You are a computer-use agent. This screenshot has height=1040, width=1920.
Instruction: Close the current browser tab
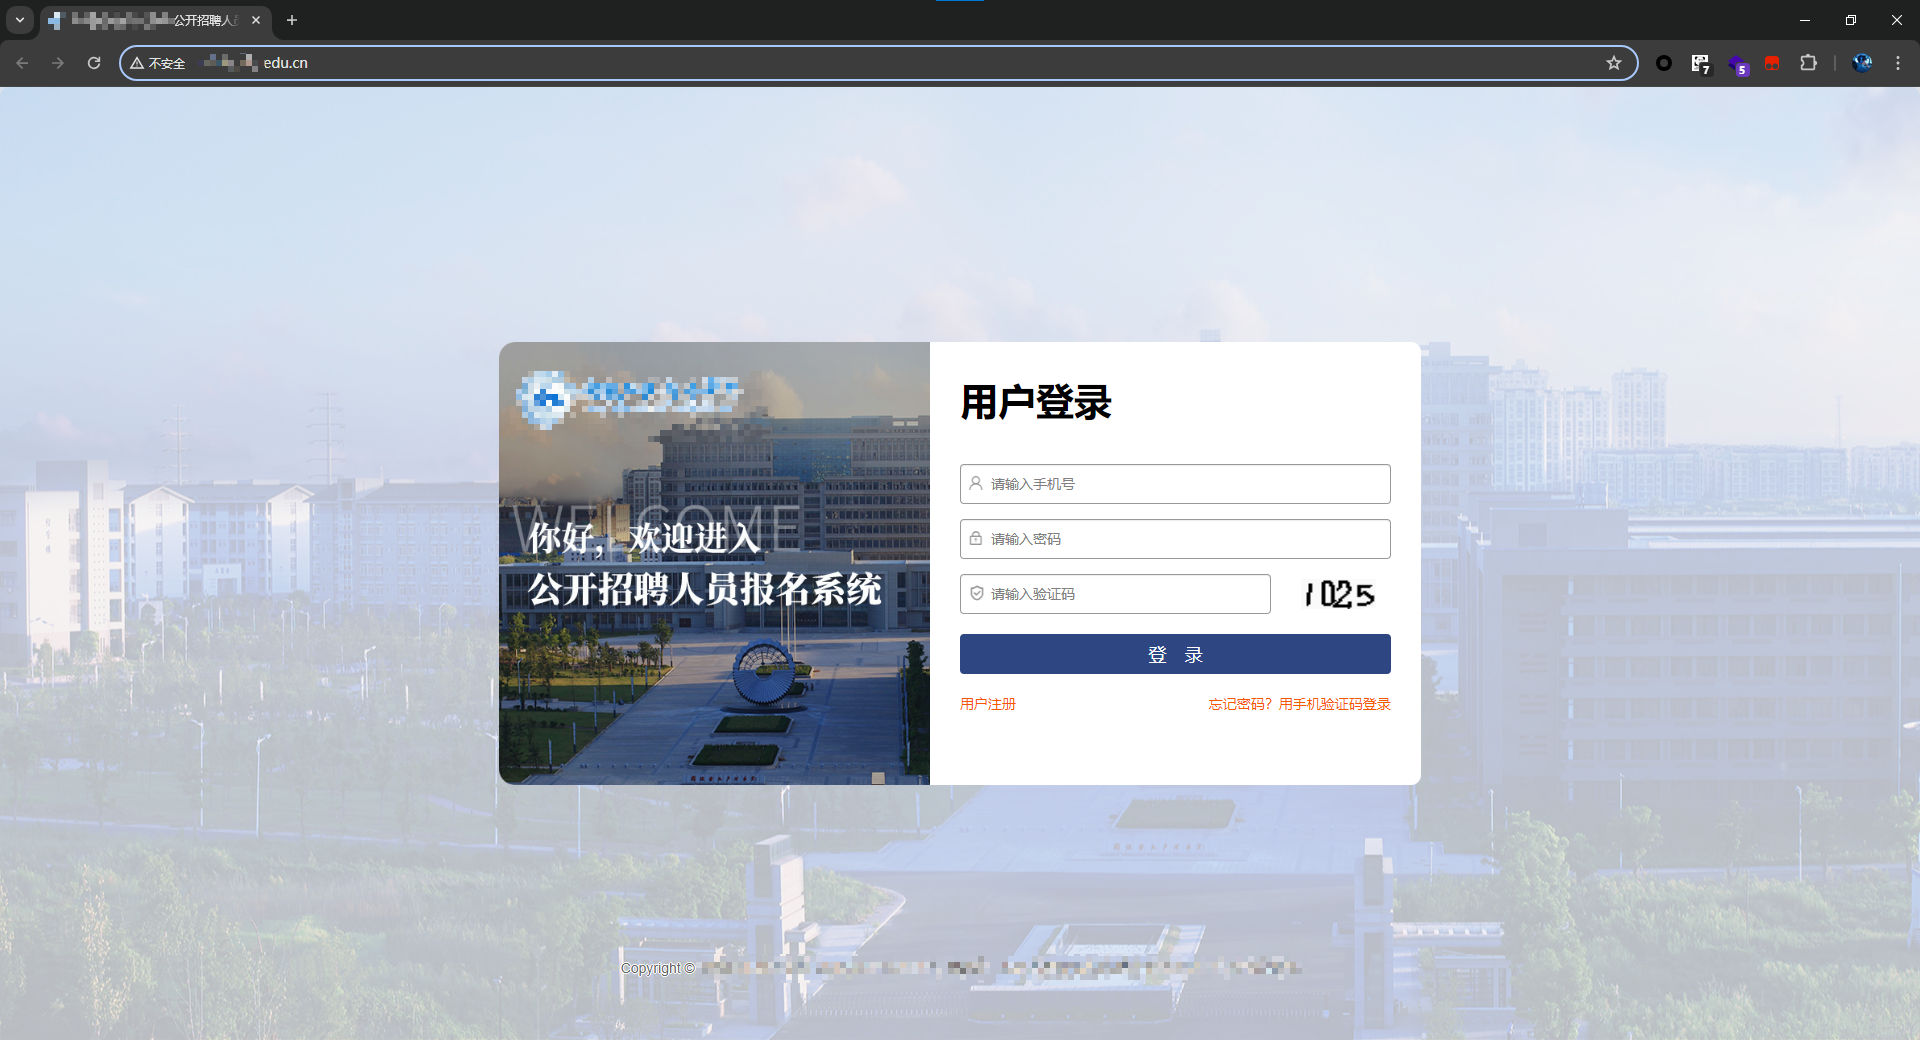(256, 20)
